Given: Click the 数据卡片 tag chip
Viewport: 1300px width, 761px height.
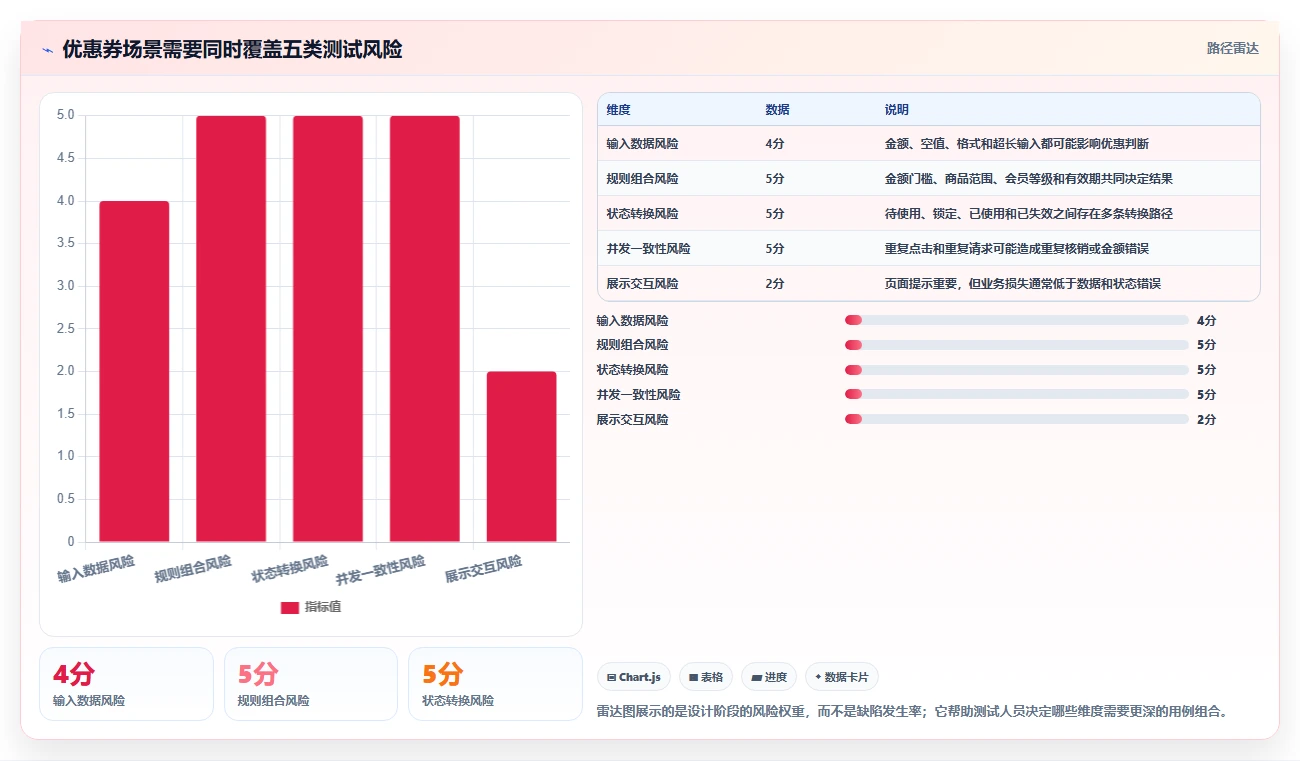Looking at the screenshot, I should (x=842, y=677).
